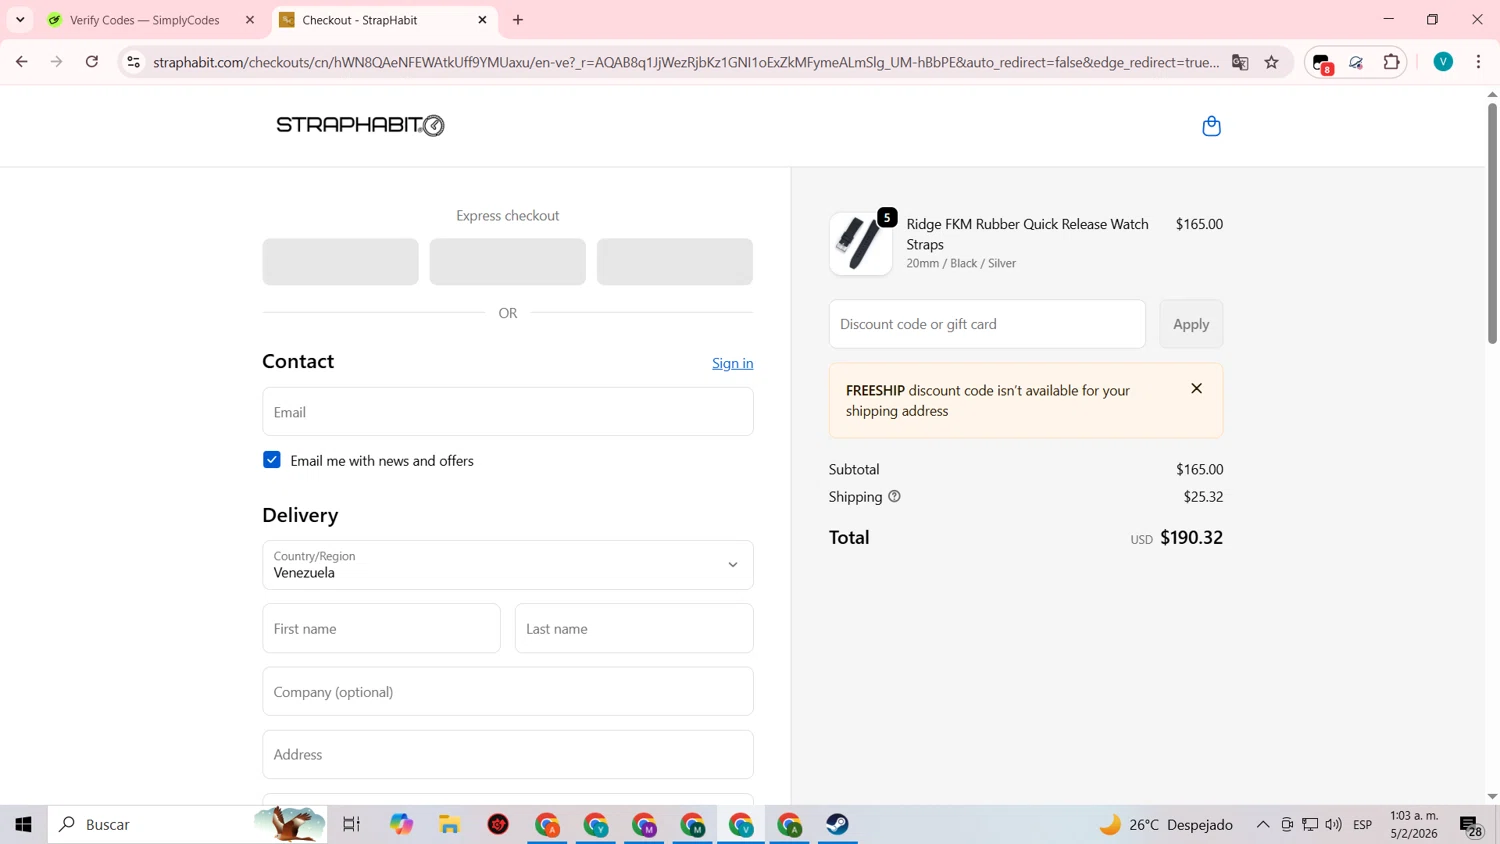Open the Copilot taskbar icon

click(x=401, y=825)
